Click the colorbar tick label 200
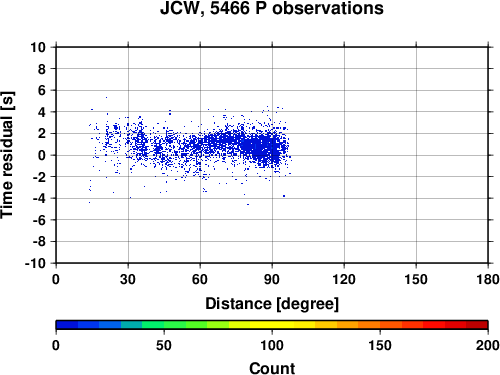The width and height of the screenshot is (500, 375). point(487,345)
